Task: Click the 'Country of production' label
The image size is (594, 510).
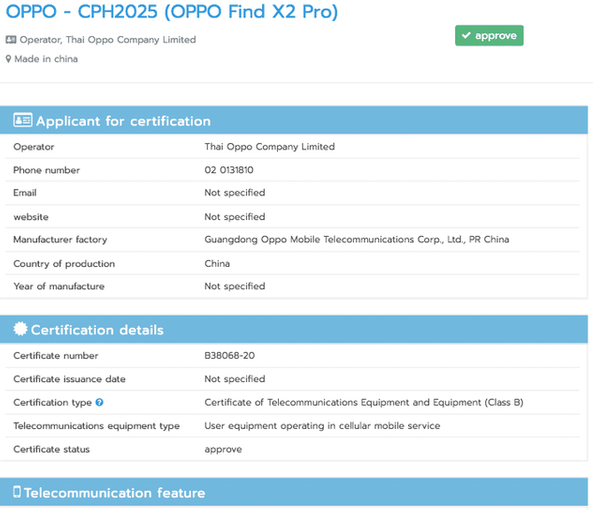Action: point(64,264)
